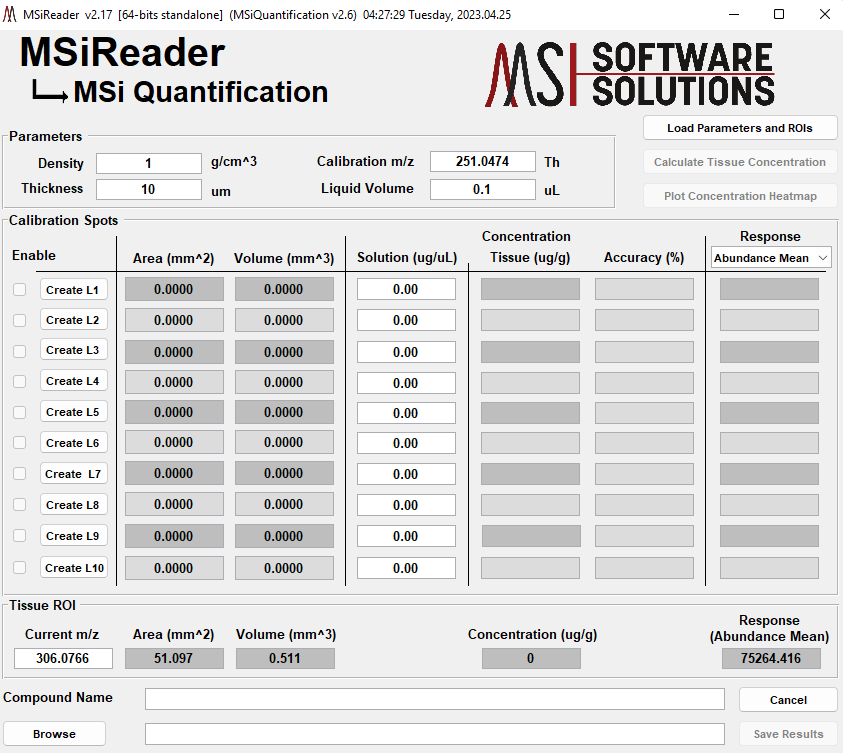This screenshot has width=843, height=753.
Task: Click the Create L1 button
Action: click(x=74, y=290)
